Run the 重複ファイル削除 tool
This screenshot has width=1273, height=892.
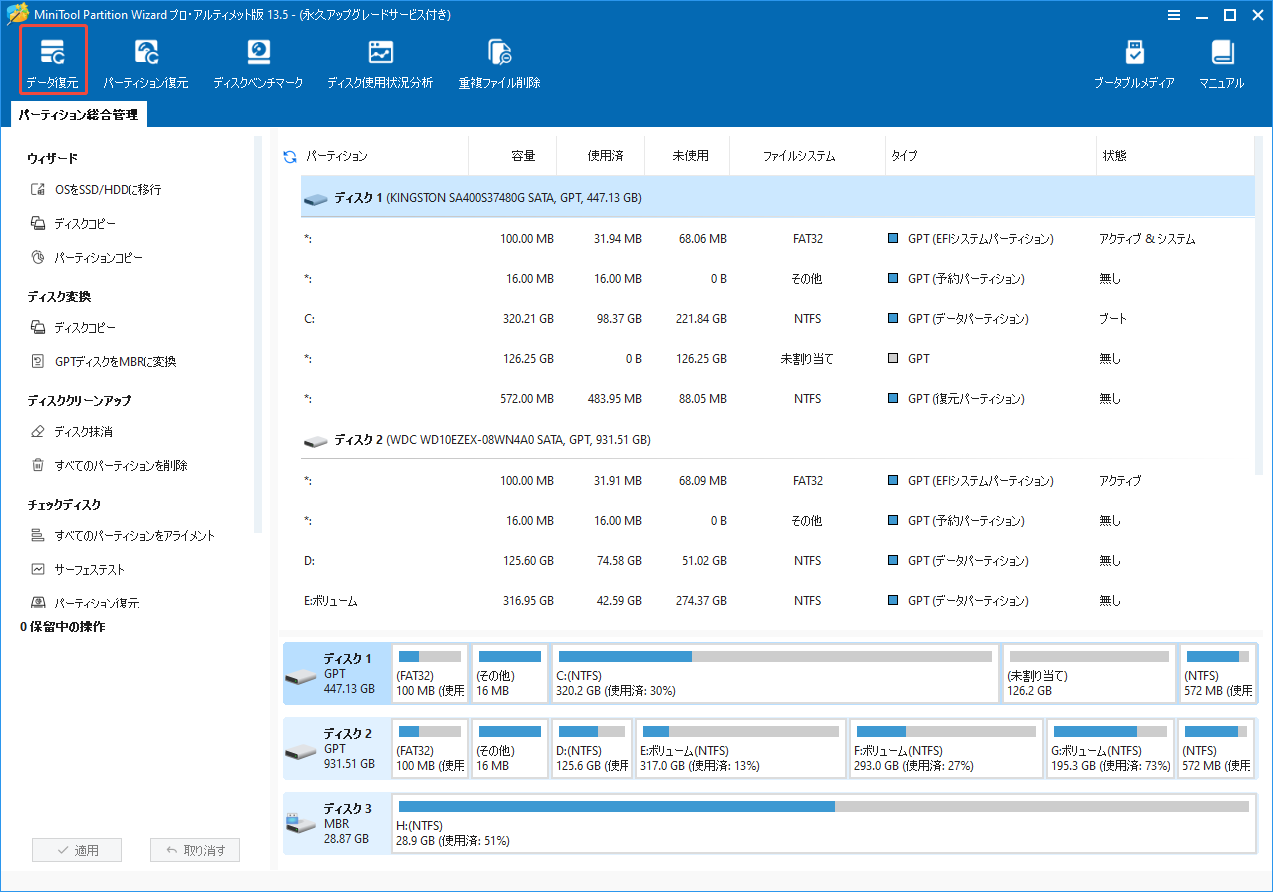[x=498, y=60]
